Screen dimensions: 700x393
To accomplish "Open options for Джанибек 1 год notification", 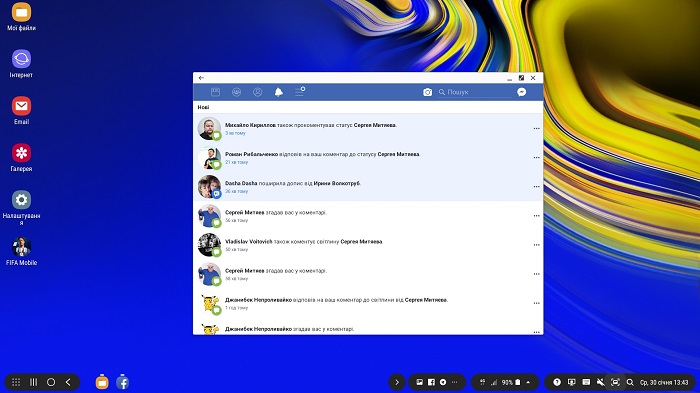I will pyautogui.click(x=536, y=303).
